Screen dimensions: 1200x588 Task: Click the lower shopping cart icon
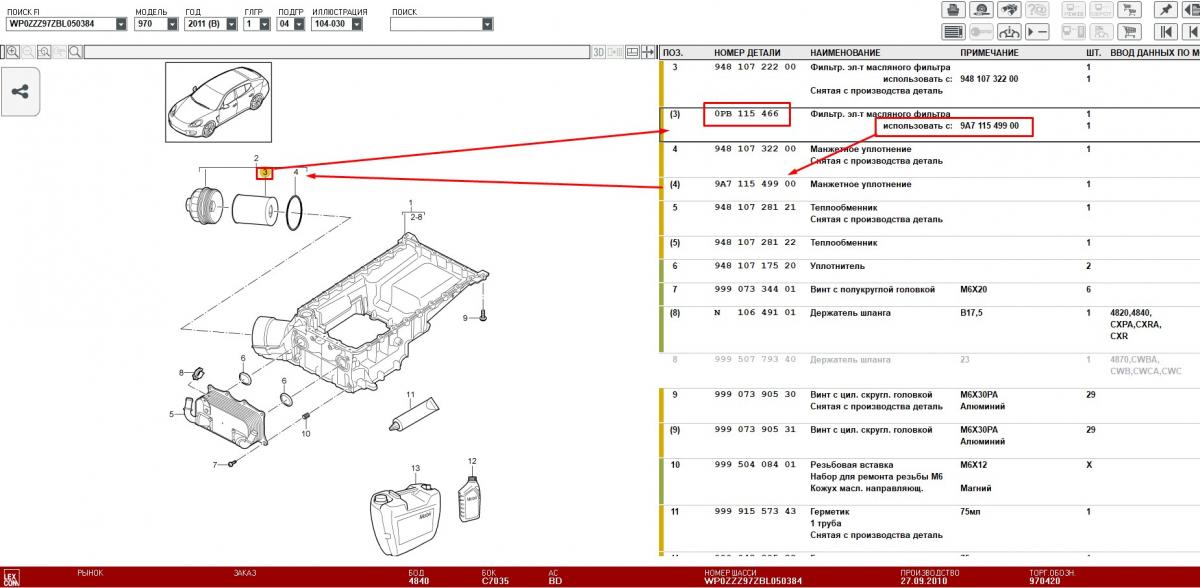pyautogui.click(x=1131, y=31)
